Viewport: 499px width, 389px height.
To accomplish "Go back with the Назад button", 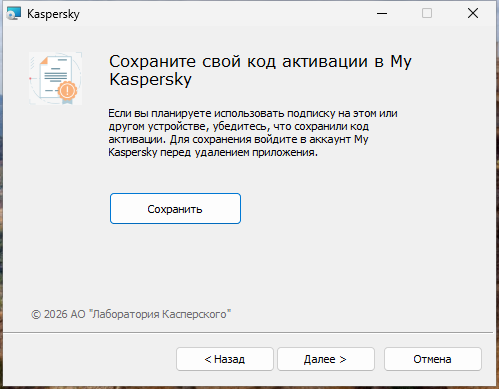I will [225, 359].
